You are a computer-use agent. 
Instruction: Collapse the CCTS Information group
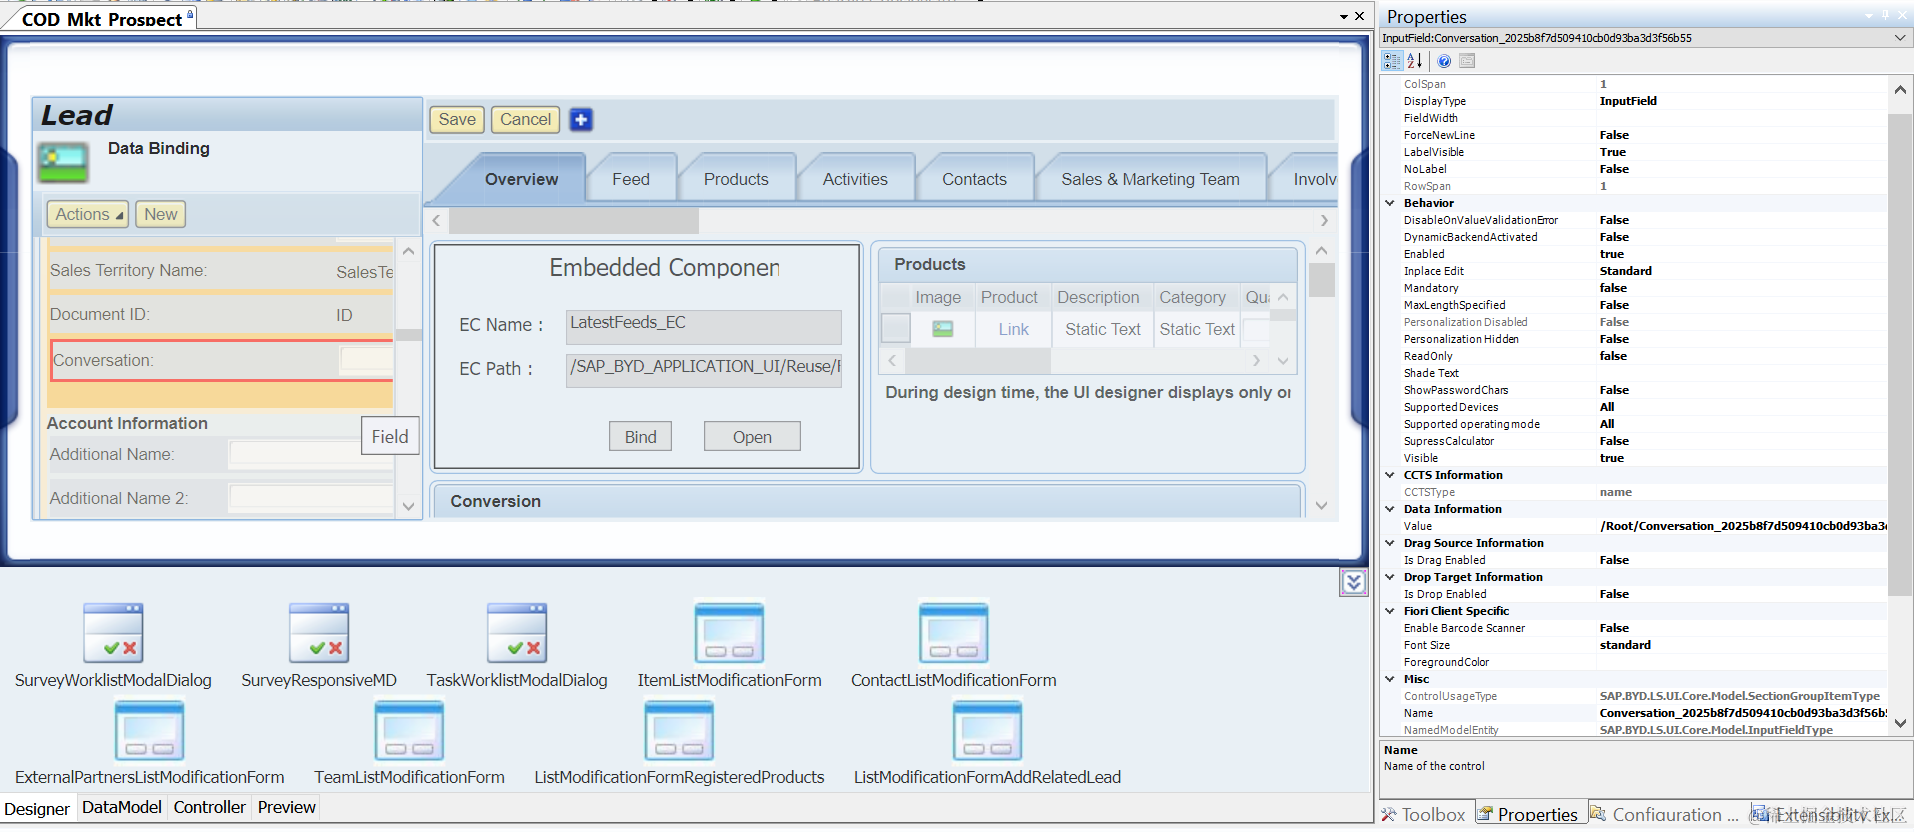1389,475
